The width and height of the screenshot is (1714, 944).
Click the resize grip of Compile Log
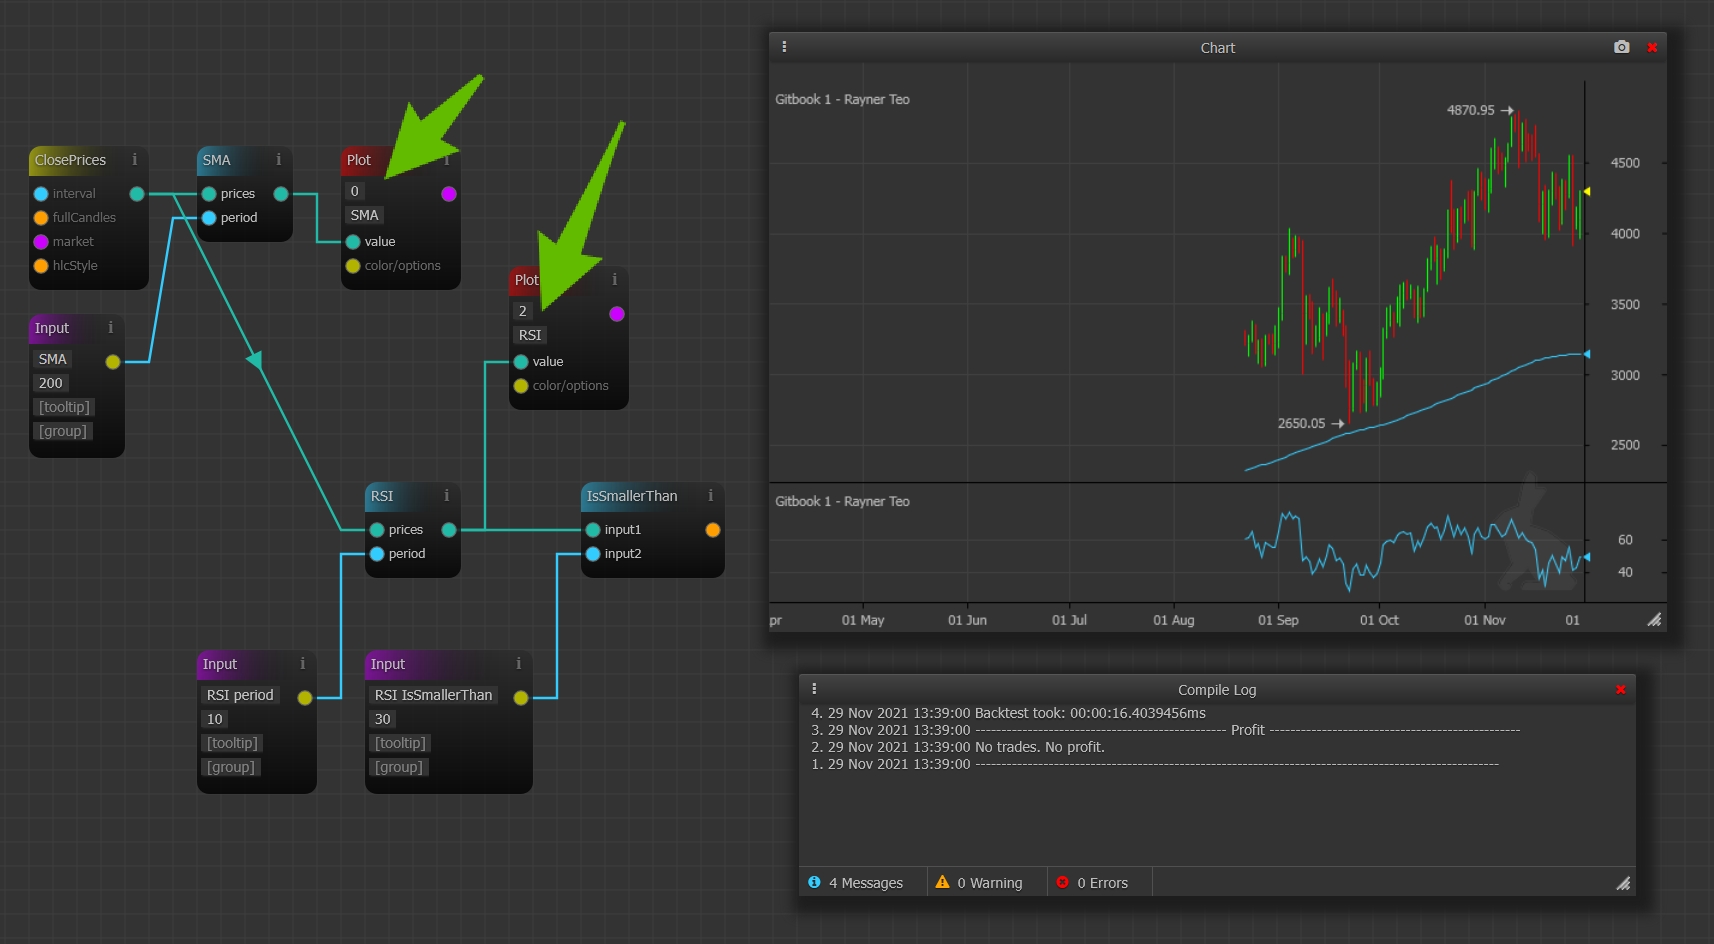pyautogui.click(x=1622, y=883)
